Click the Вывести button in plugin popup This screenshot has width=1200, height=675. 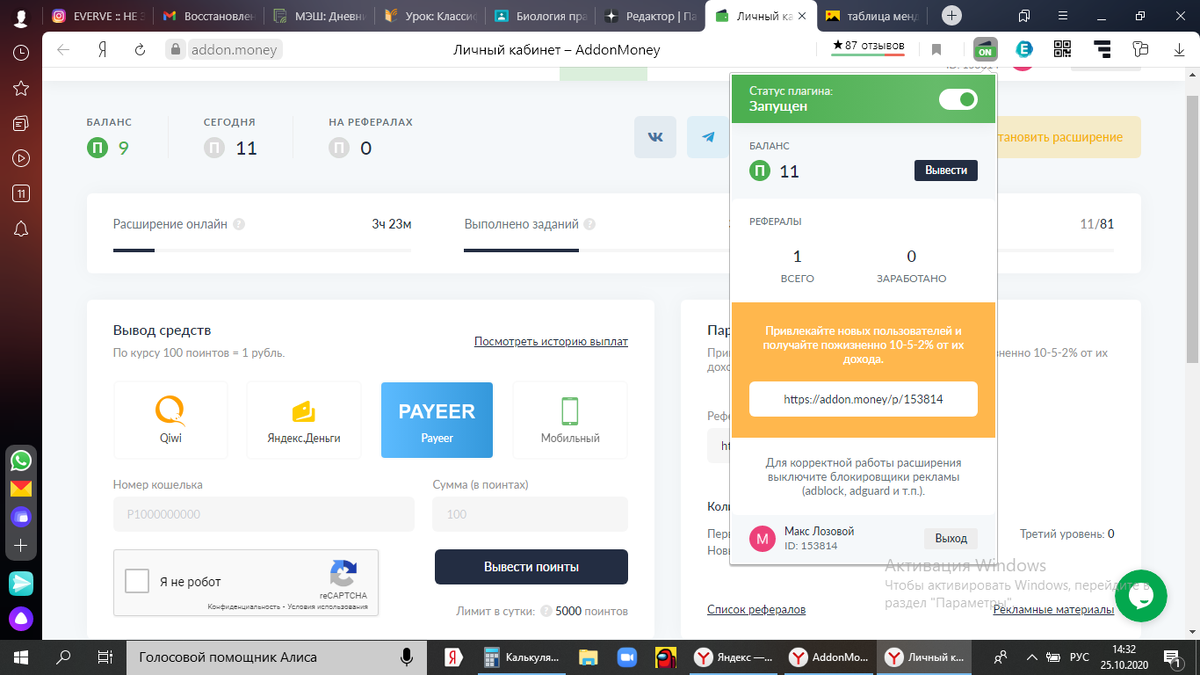click(x=946, y=171)
